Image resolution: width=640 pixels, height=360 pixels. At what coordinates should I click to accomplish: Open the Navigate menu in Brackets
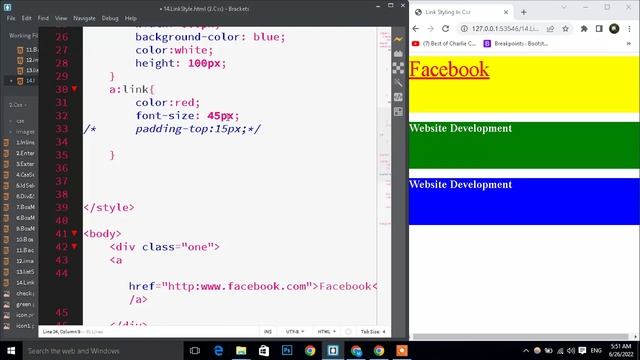84,18
